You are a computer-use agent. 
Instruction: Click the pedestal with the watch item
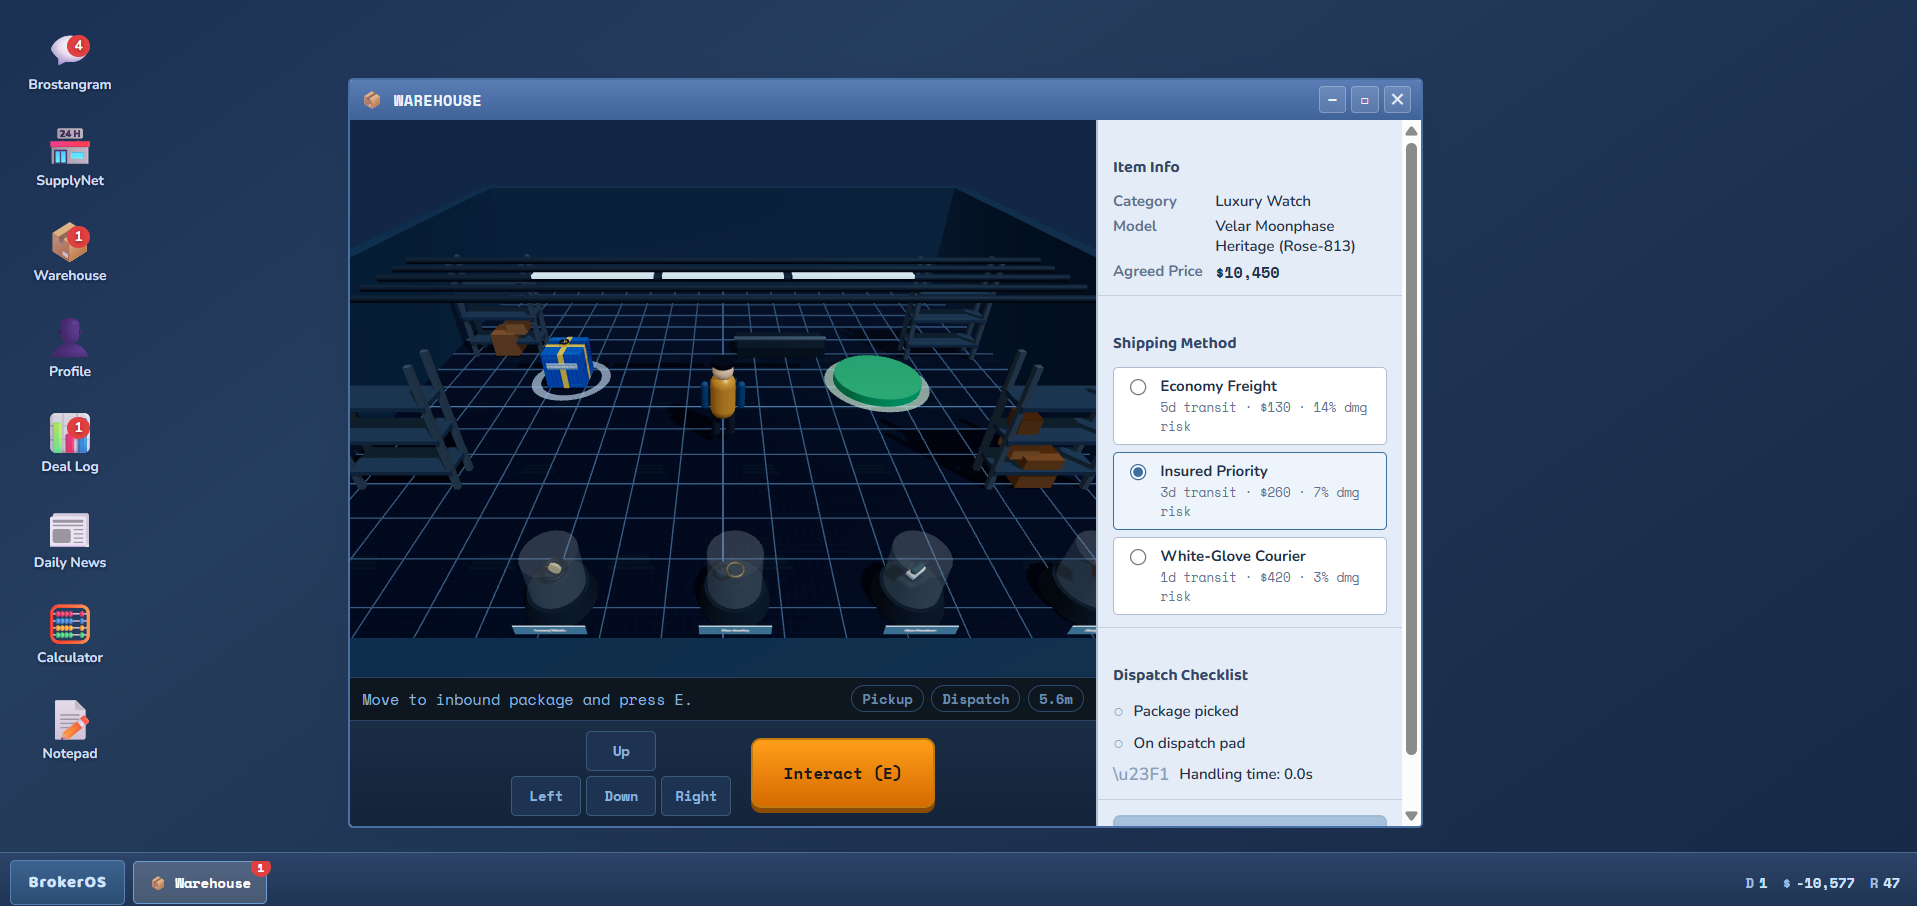pos(553,580)
